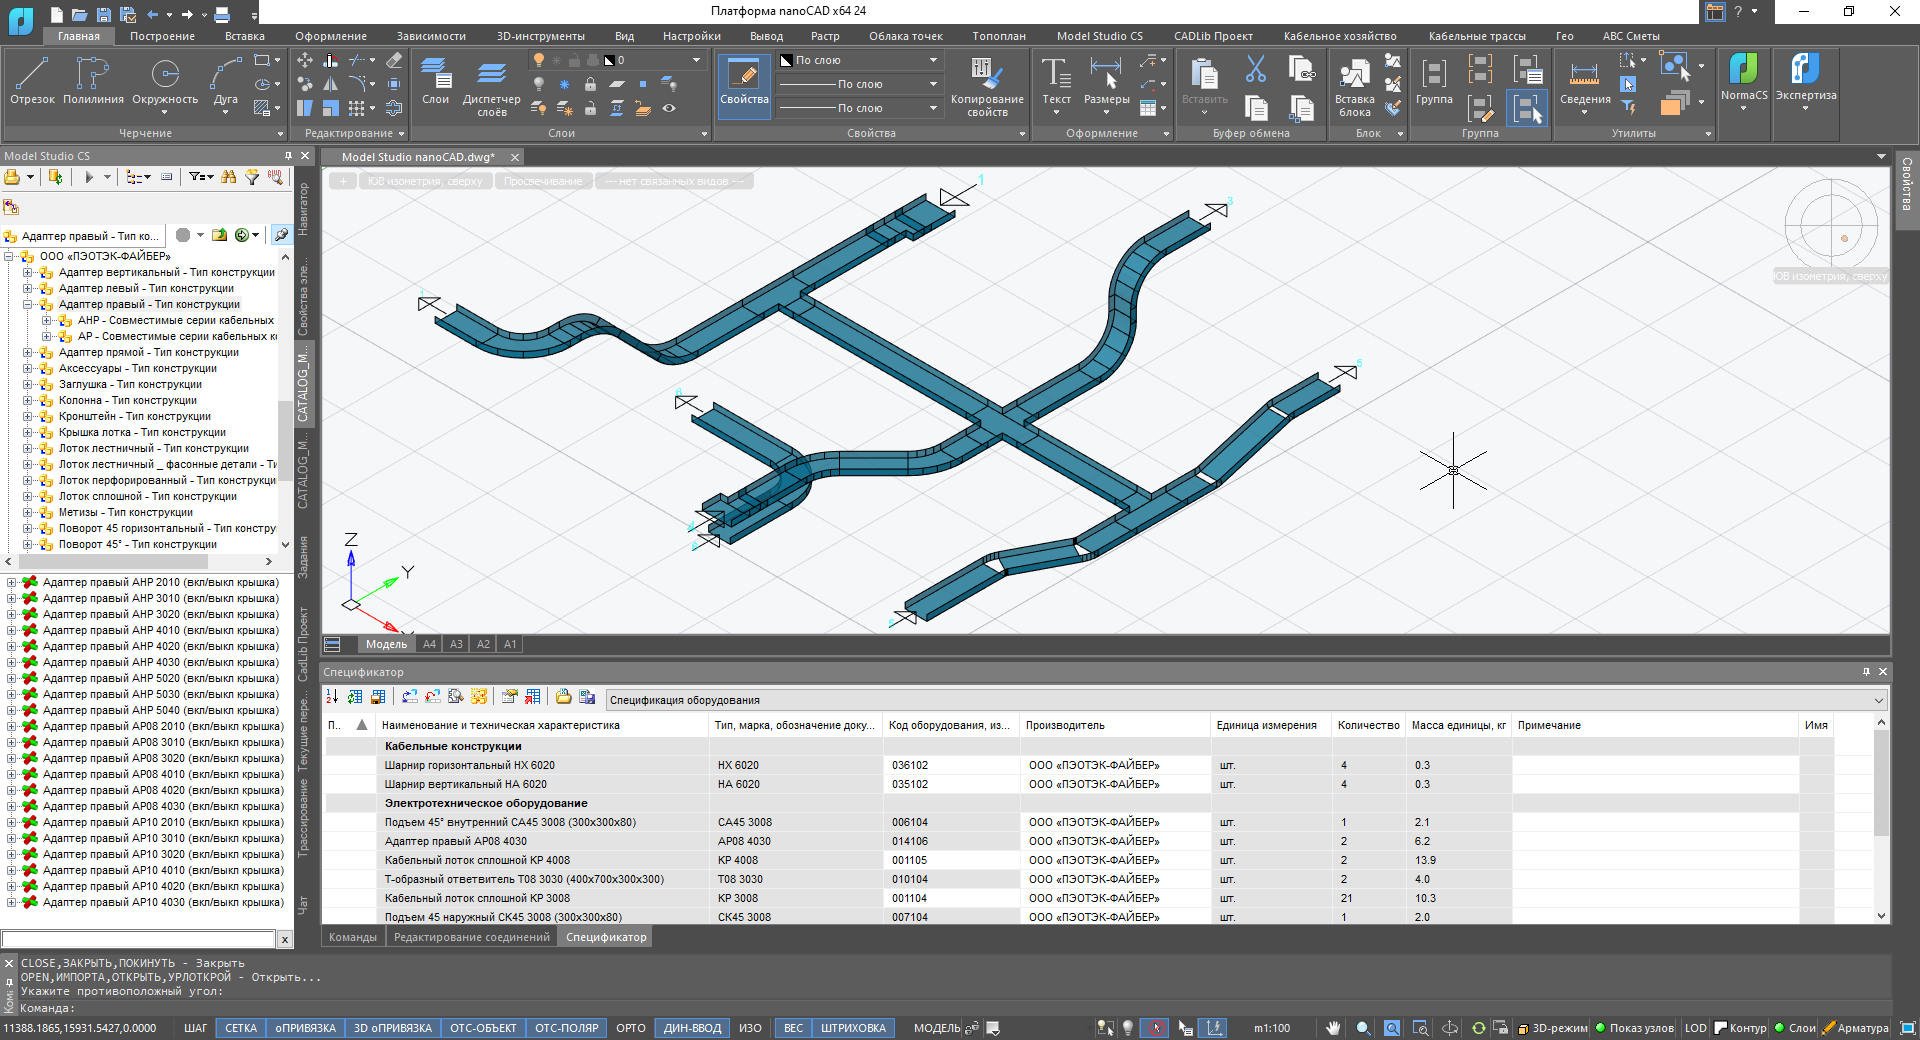Expand Адаптер левый tree node

(x=28, y=288)
